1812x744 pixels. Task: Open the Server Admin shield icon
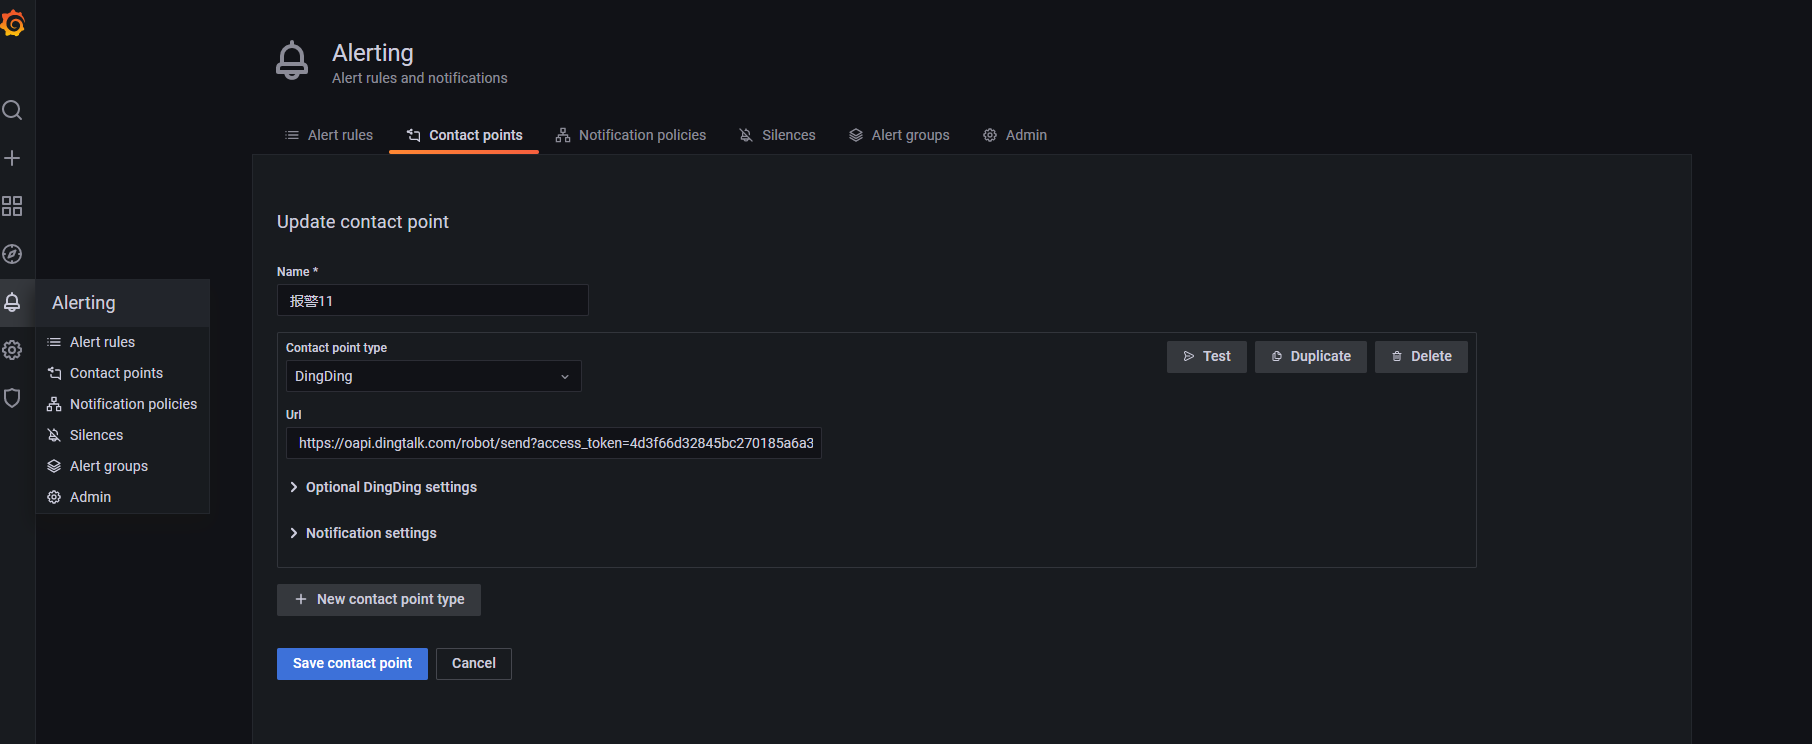click(12, 398)
